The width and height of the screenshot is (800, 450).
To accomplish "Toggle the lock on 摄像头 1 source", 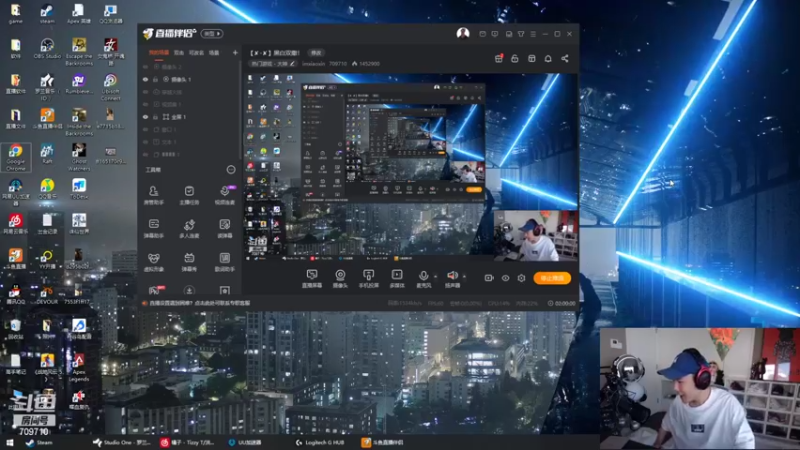I will 155,80.
